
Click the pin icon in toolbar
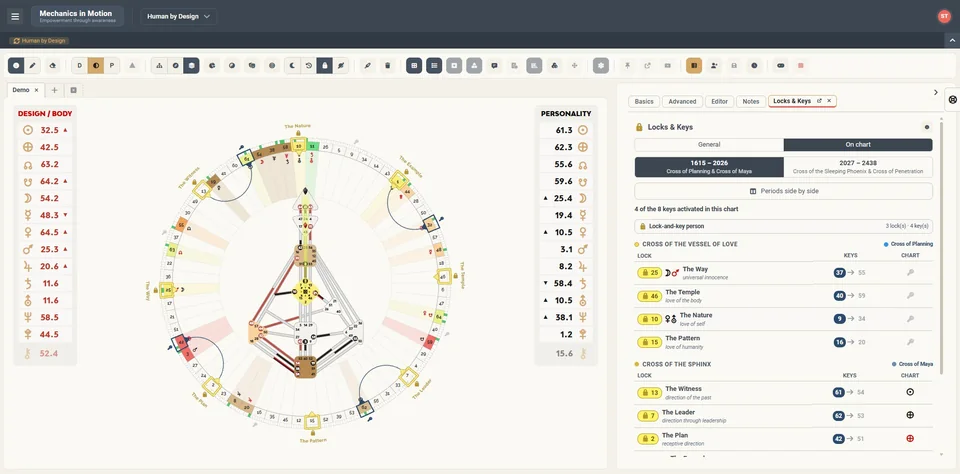click(x=628, y=66)
